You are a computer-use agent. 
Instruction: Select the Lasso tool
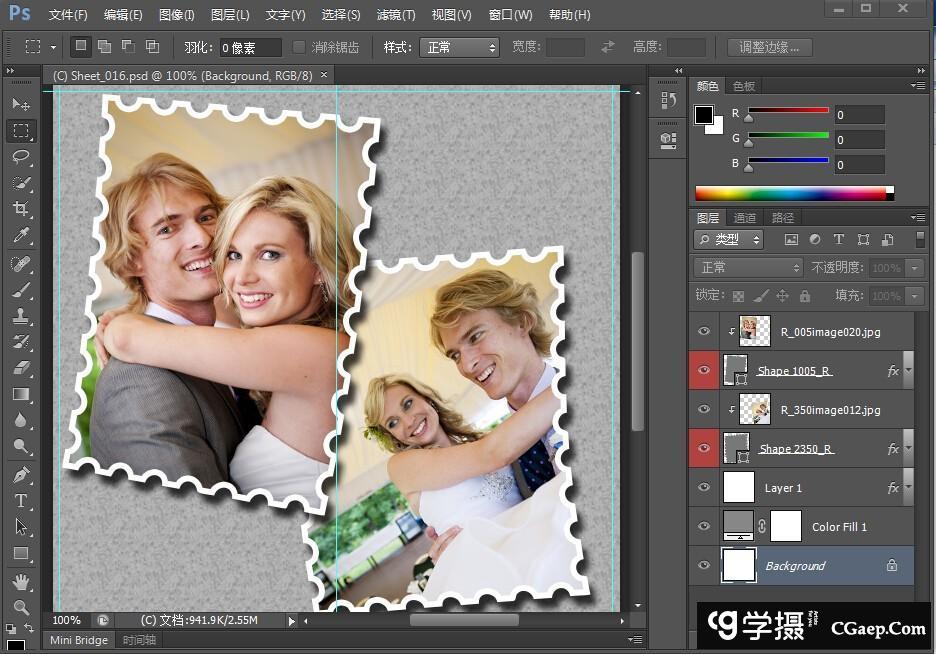tap(21, 157)
